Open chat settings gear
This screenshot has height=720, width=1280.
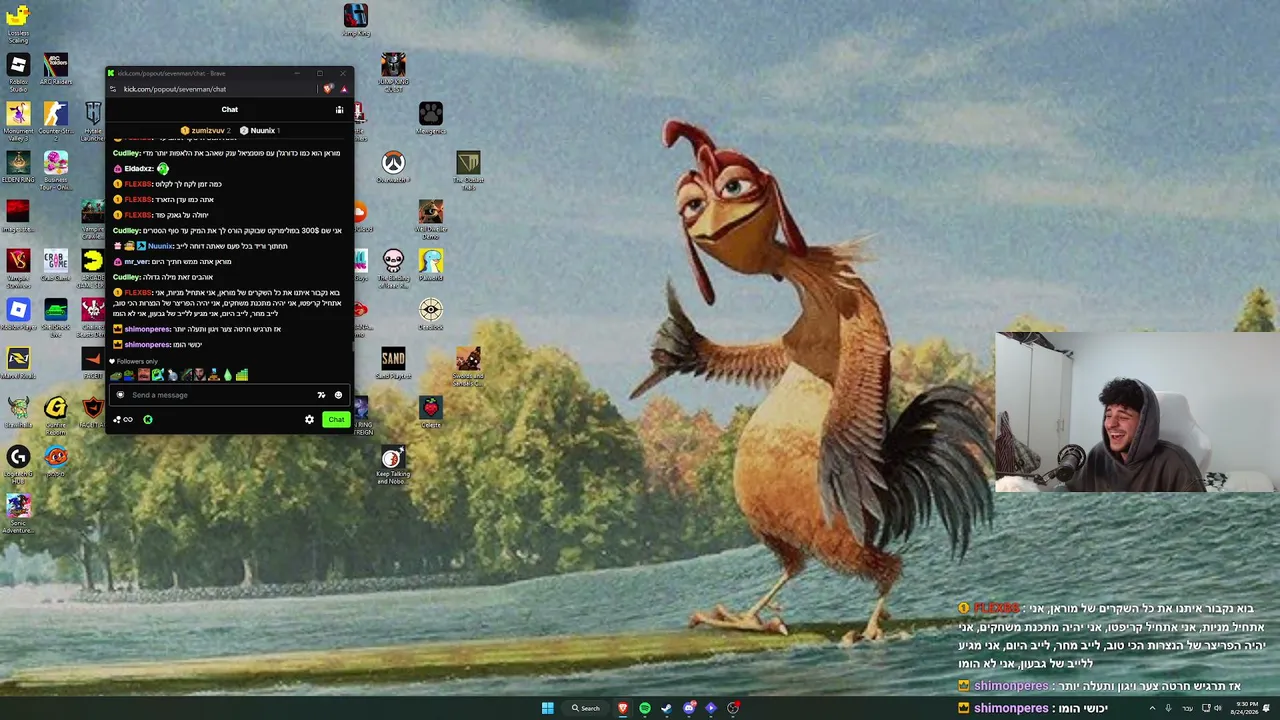(309, 420)
